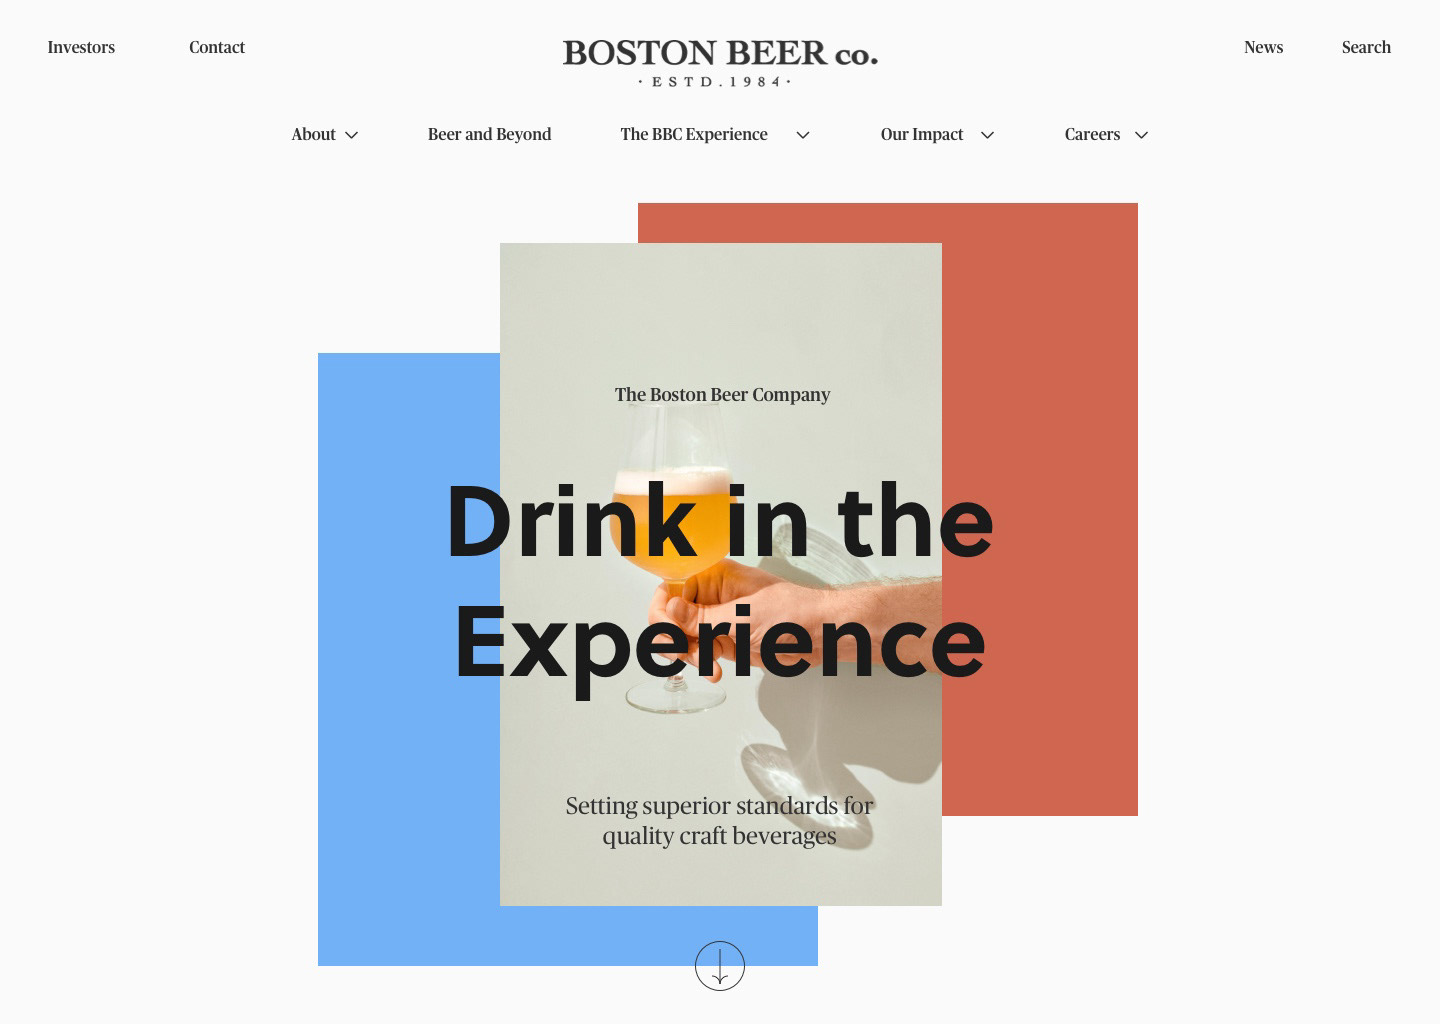Click 'The Boston Beer Company' text
The width and height of the screenshot is (1440, 1024).
pyautogui.click(x=722, y=395)
